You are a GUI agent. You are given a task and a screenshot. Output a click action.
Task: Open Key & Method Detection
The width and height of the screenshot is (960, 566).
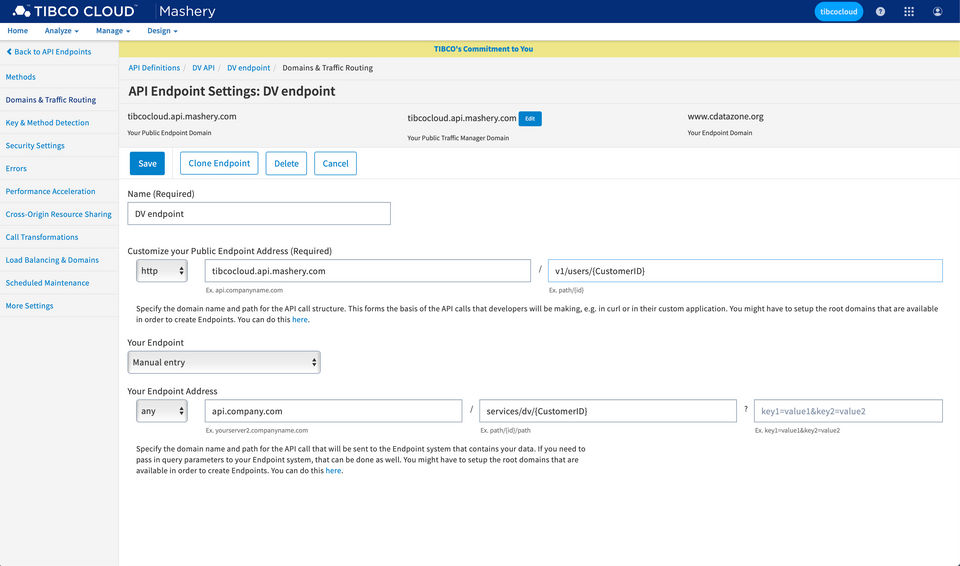coord(47,123)
